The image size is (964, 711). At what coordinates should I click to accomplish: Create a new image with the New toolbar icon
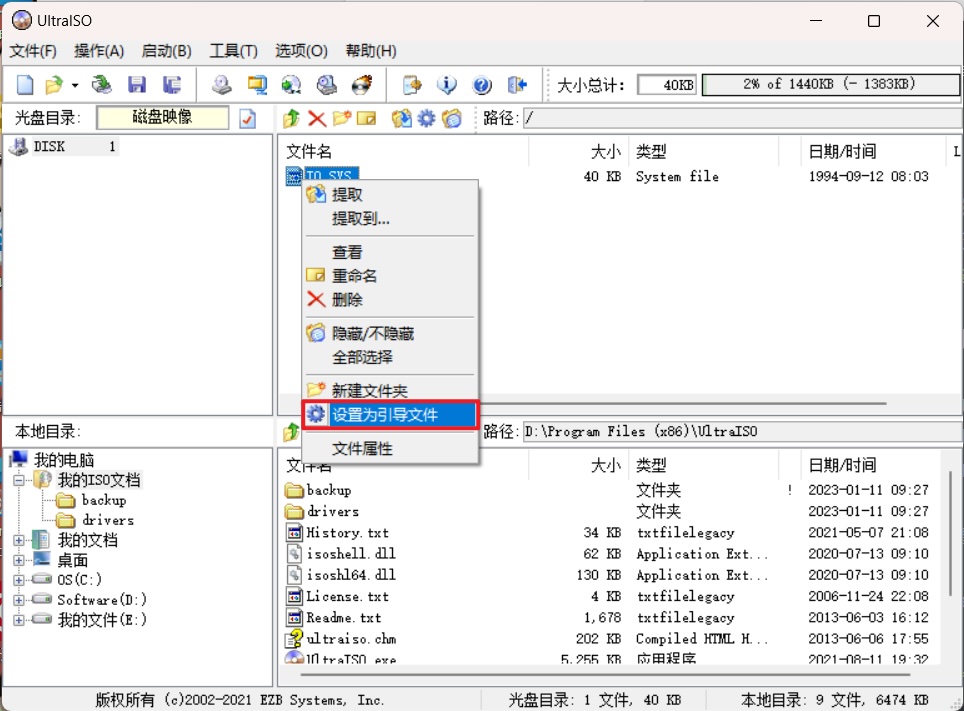[25, 84]
